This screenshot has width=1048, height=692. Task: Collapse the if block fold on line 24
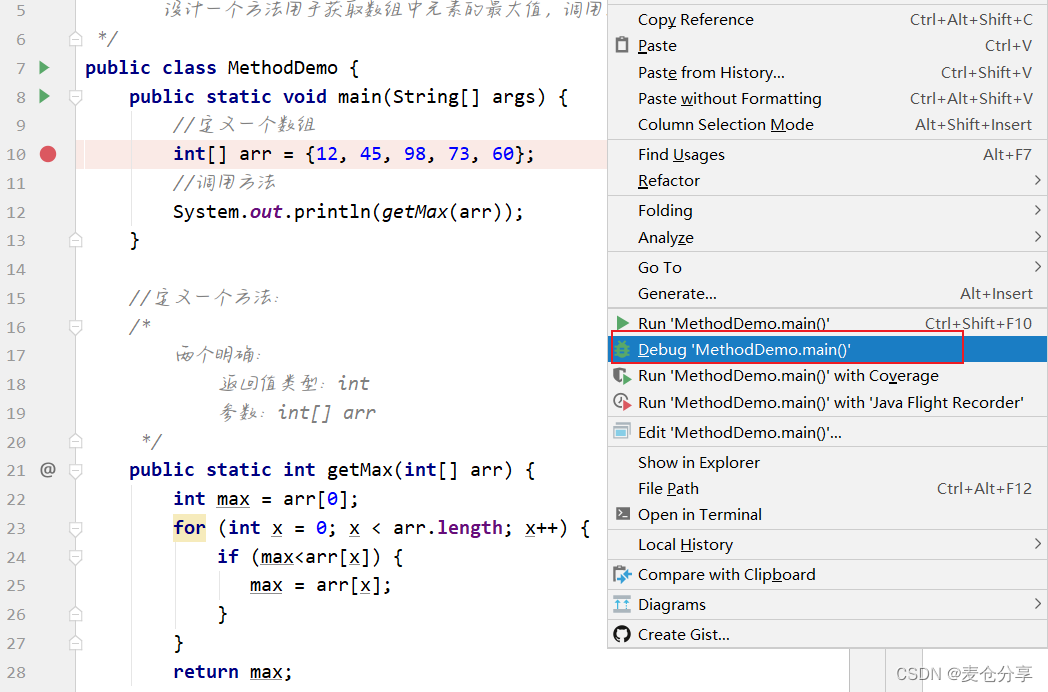(76, 557)
